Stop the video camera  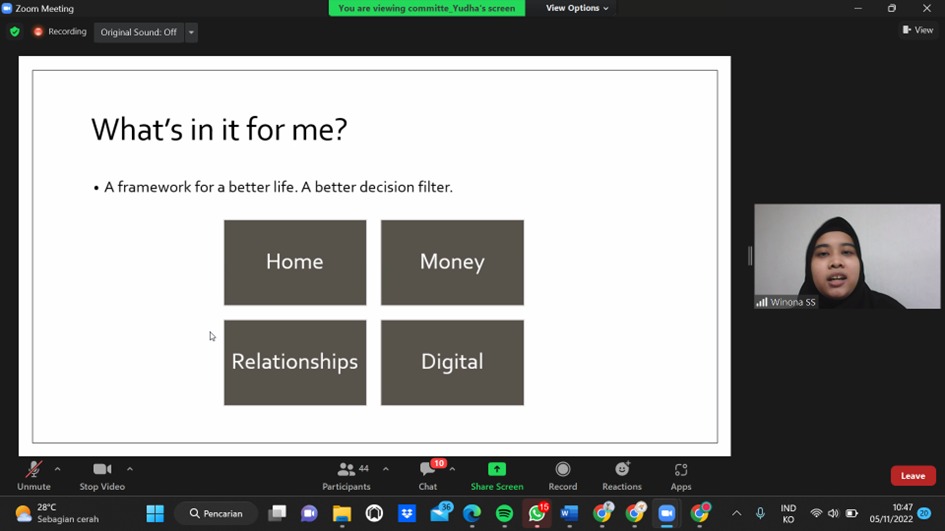pyautogui.click(x=102, y=474)
